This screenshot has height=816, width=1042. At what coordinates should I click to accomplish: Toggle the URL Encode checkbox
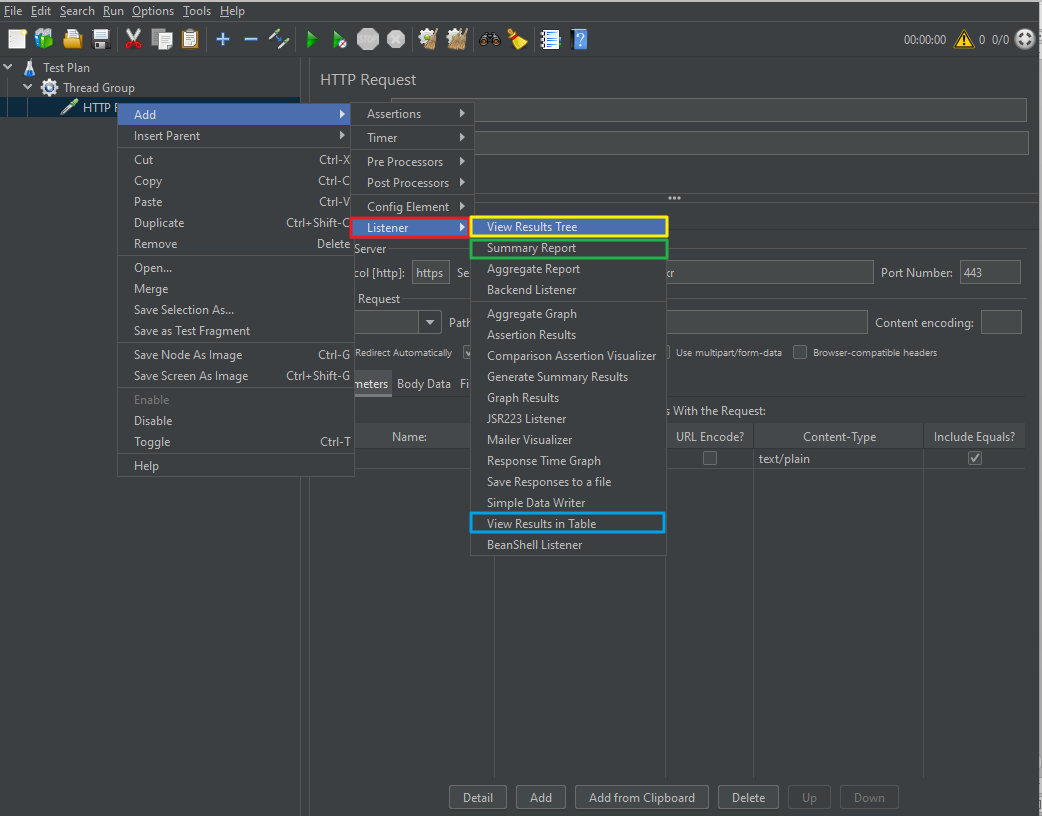(710, 458)
